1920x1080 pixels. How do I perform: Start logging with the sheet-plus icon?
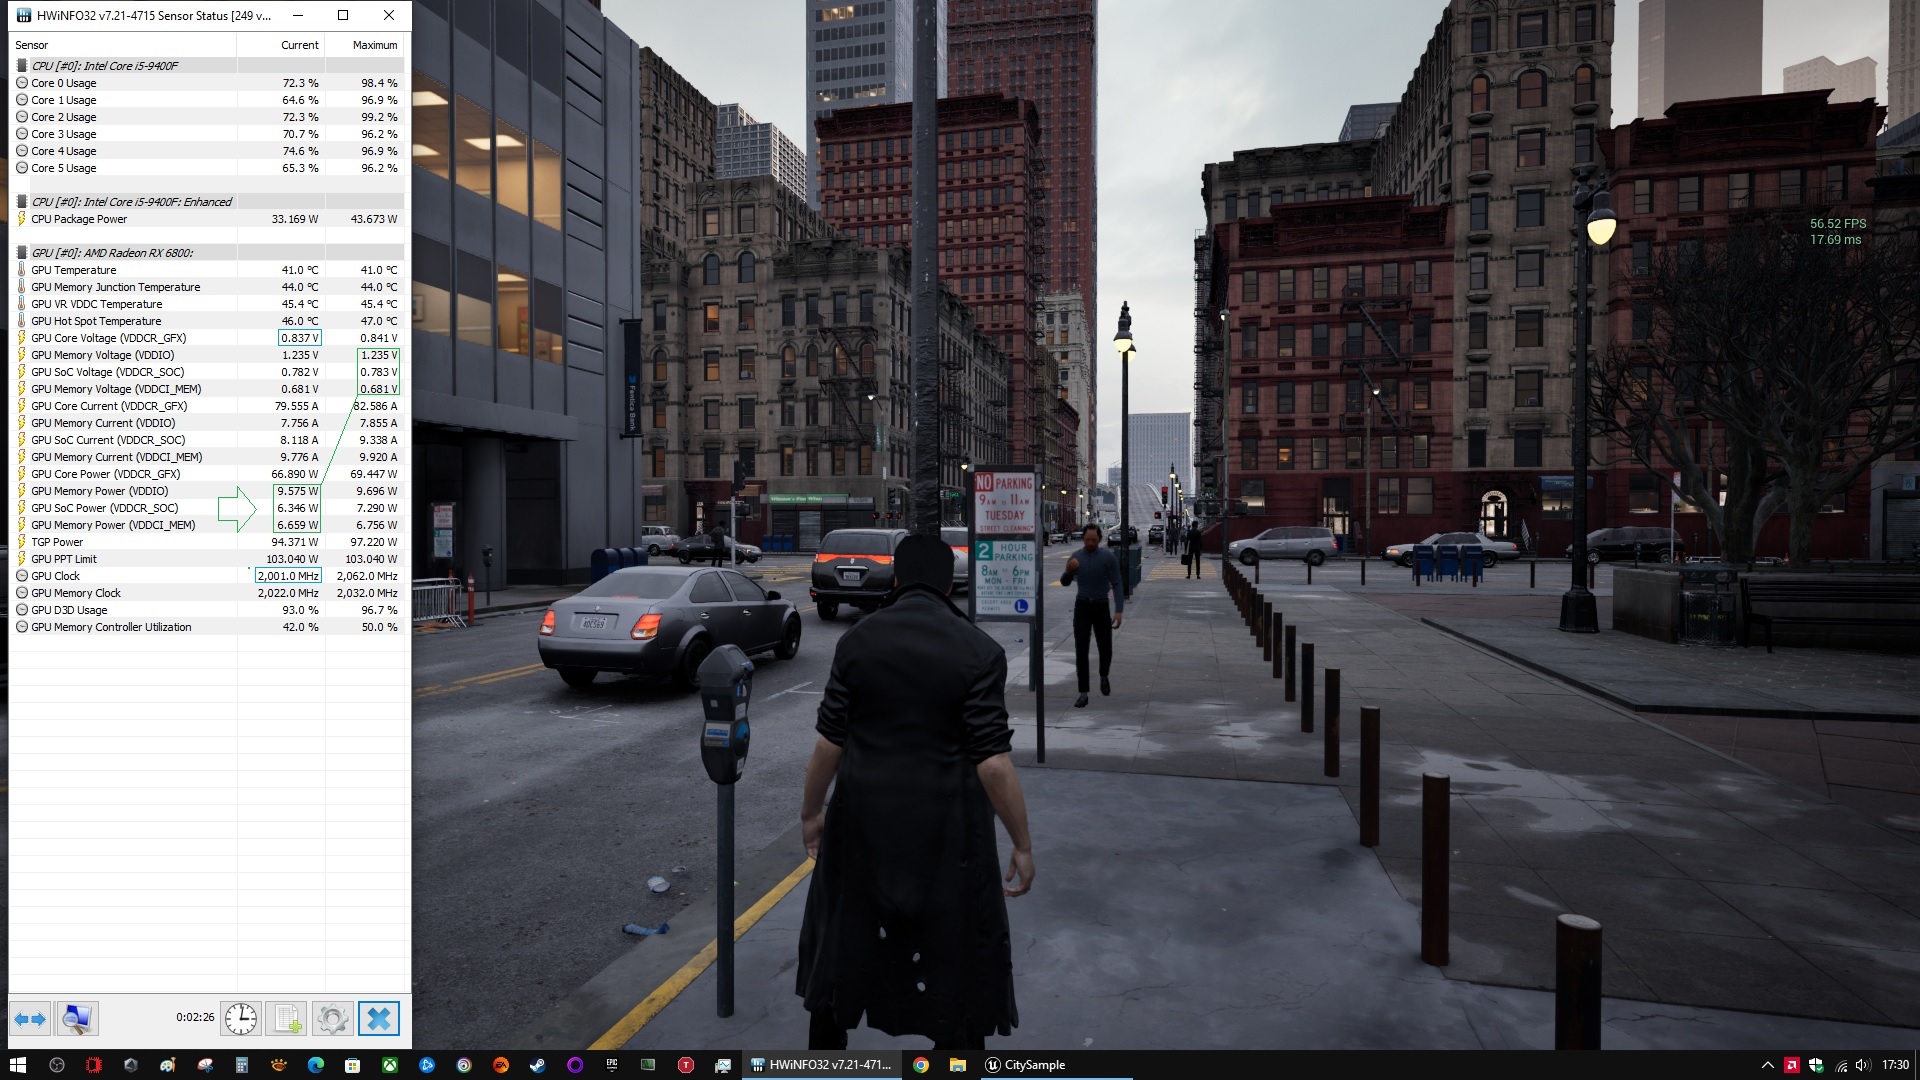(287, 1019)
